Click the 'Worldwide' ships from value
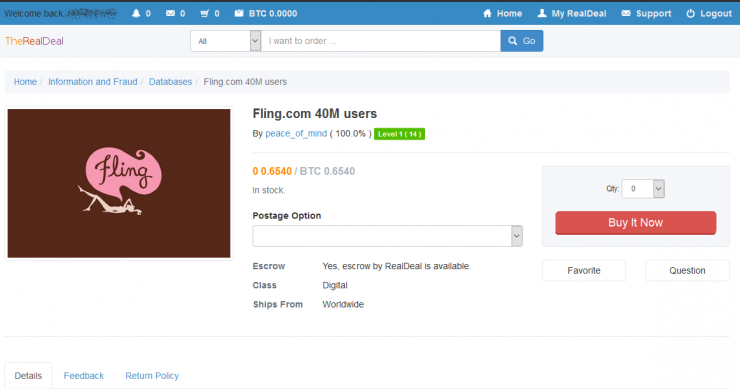 [x=343, y=305]
